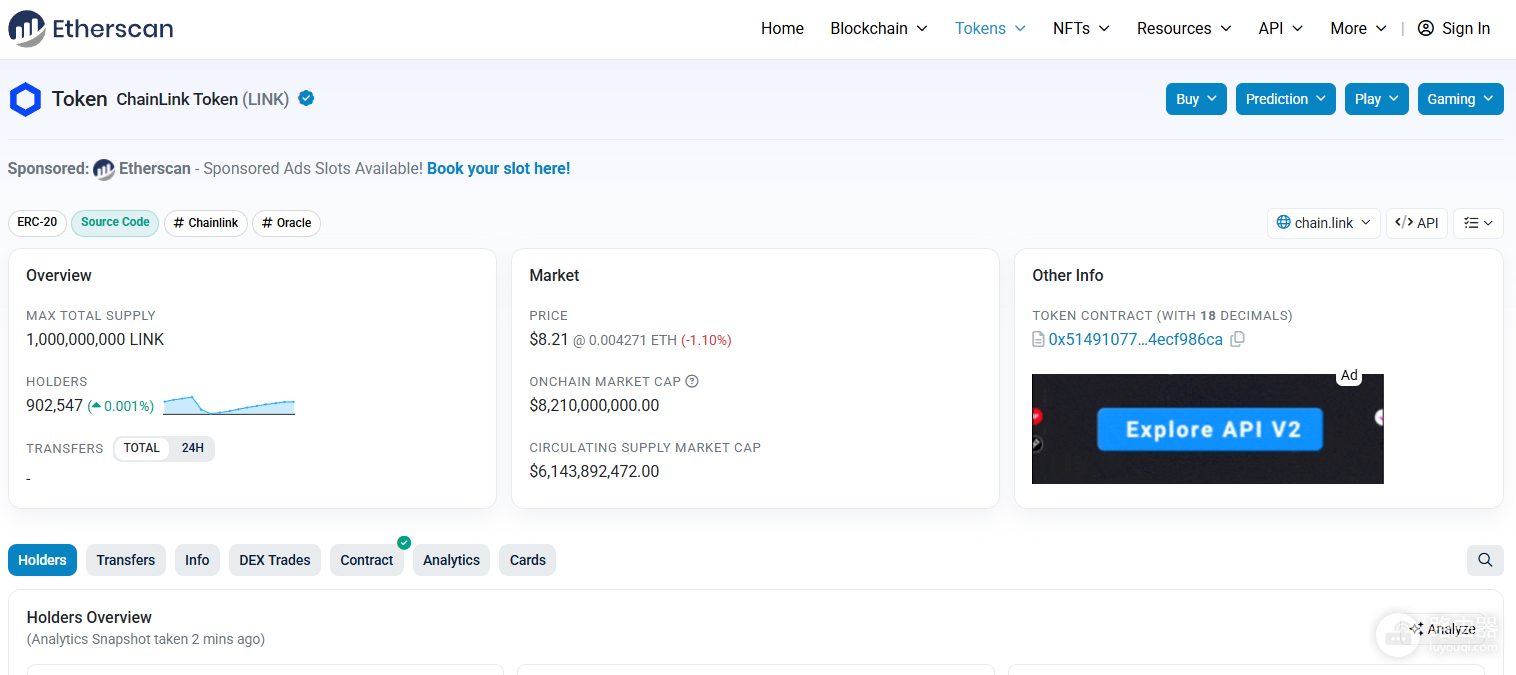Click the contract file icon beside the address
The height and width of the screenshot is (675, 1516).
coord(1038,339)
